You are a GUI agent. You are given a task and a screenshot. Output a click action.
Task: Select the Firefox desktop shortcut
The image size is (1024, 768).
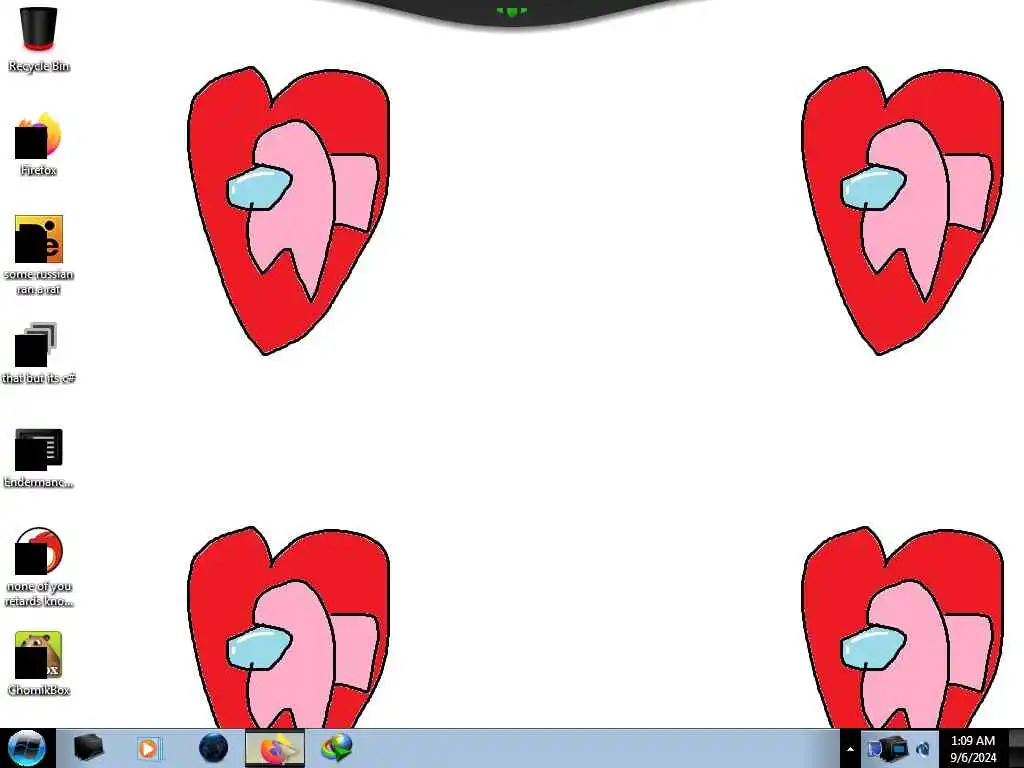(x=39, y=144)
